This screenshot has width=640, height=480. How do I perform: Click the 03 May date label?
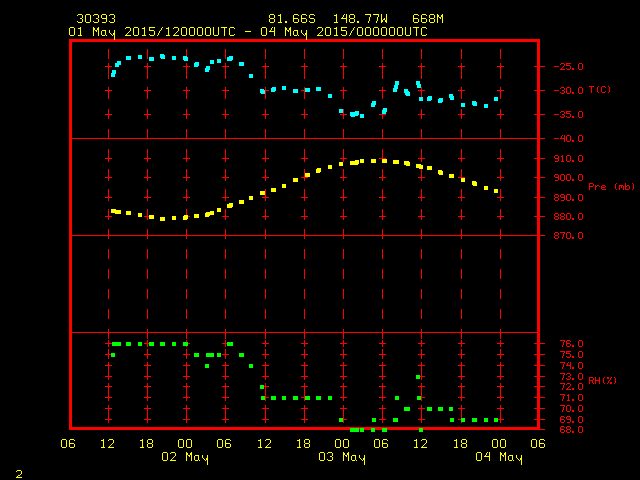point(342,457)
